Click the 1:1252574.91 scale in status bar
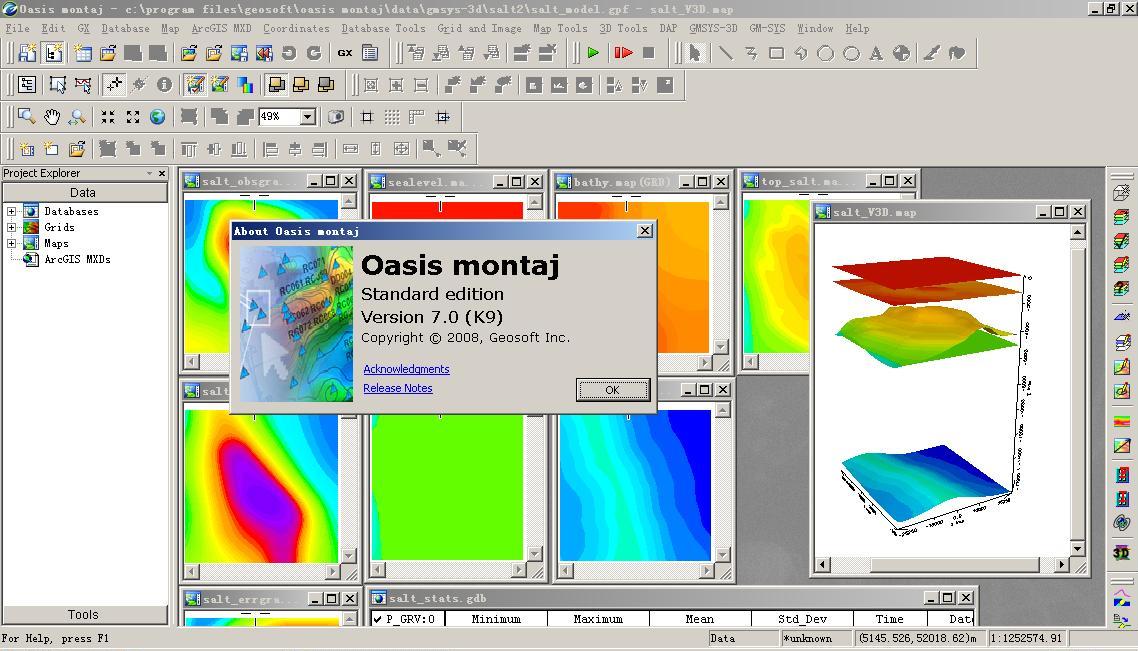This screenshot has width=1138, height=651. [1026, 639]
